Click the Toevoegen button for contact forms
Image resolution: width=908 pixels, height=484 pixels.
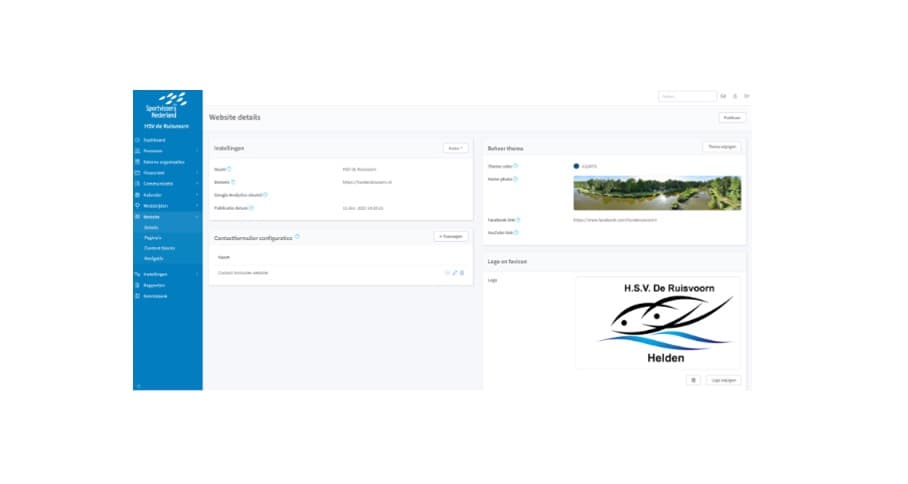(x=451, y=236)
